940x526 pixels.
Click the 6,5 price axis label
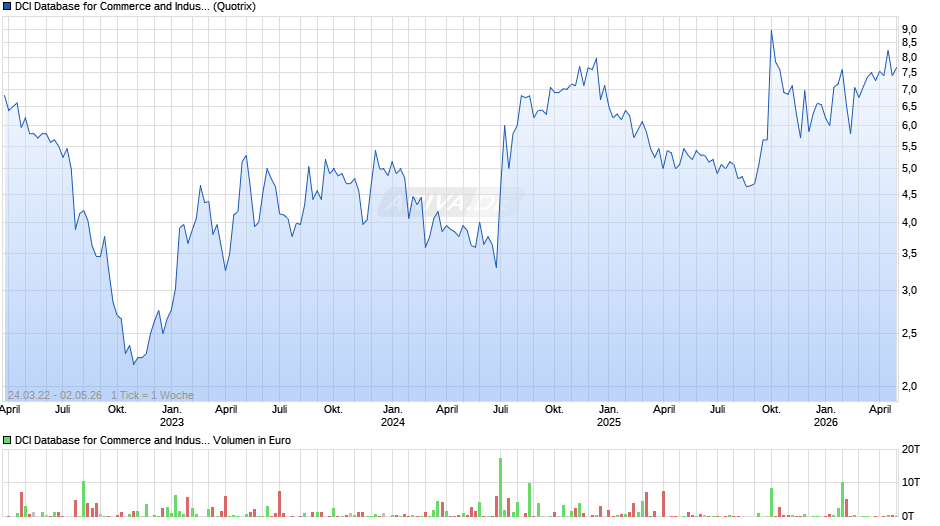(909, 107)
